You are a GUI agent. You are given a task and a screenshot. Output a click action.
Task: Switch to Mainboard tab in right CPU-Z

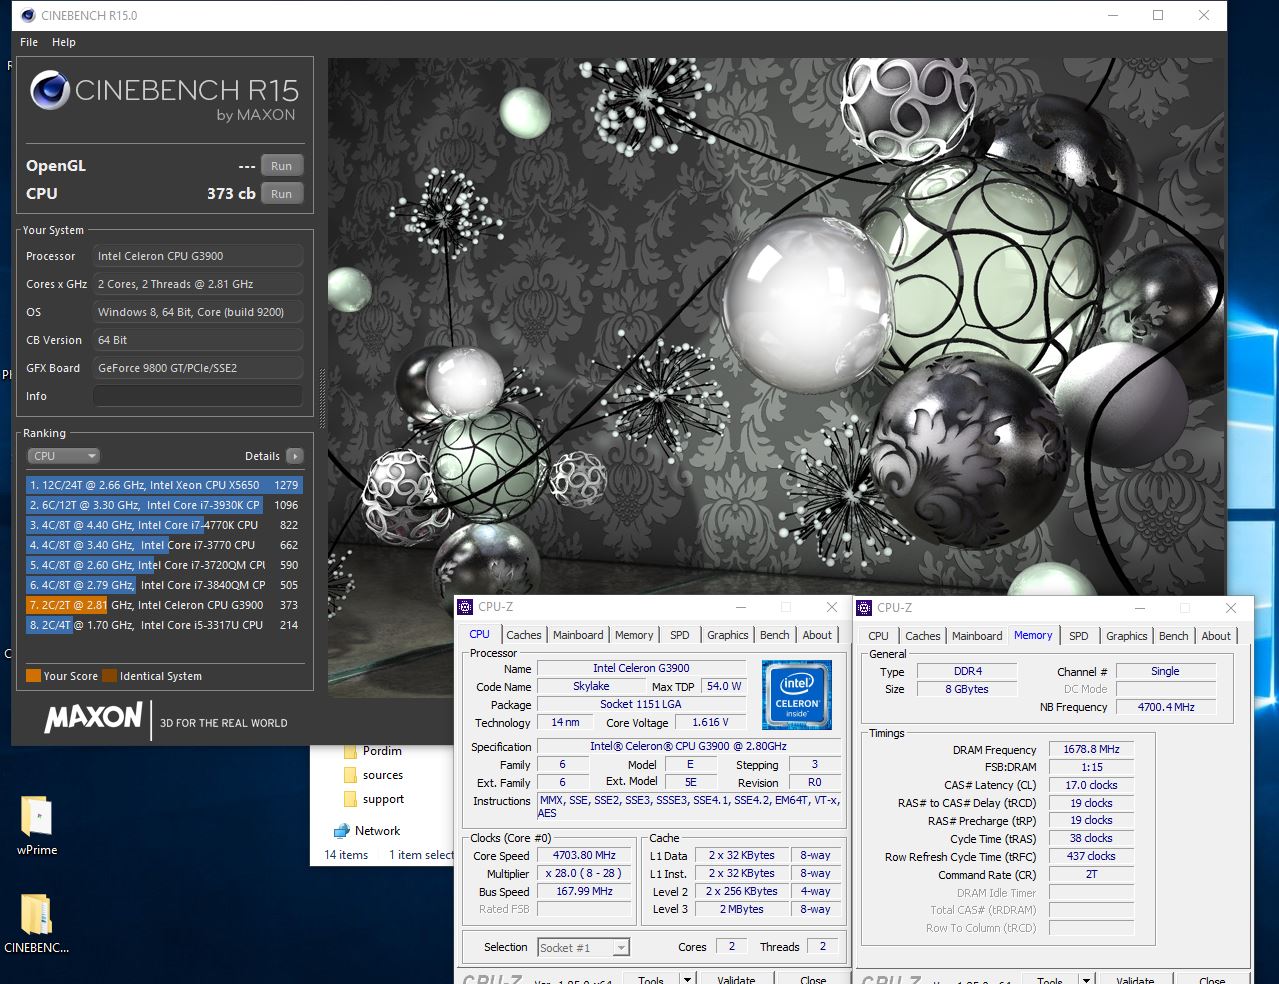pos(977,636)
